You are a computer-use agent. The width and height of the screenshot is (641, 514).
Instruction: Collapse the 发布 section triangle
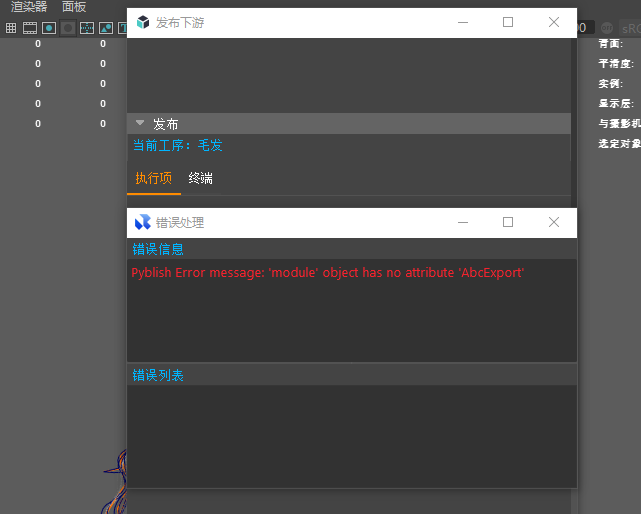pos(140,123)
